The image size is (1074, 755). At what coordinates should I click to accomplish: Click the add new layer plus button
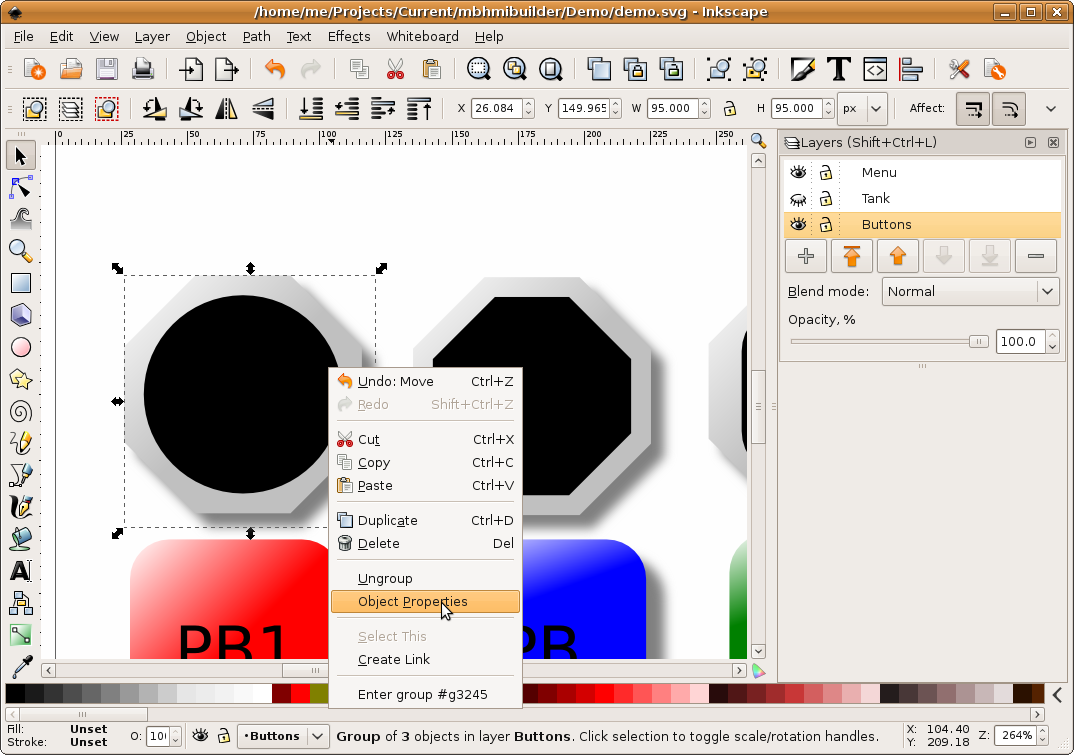coord(806,256)
